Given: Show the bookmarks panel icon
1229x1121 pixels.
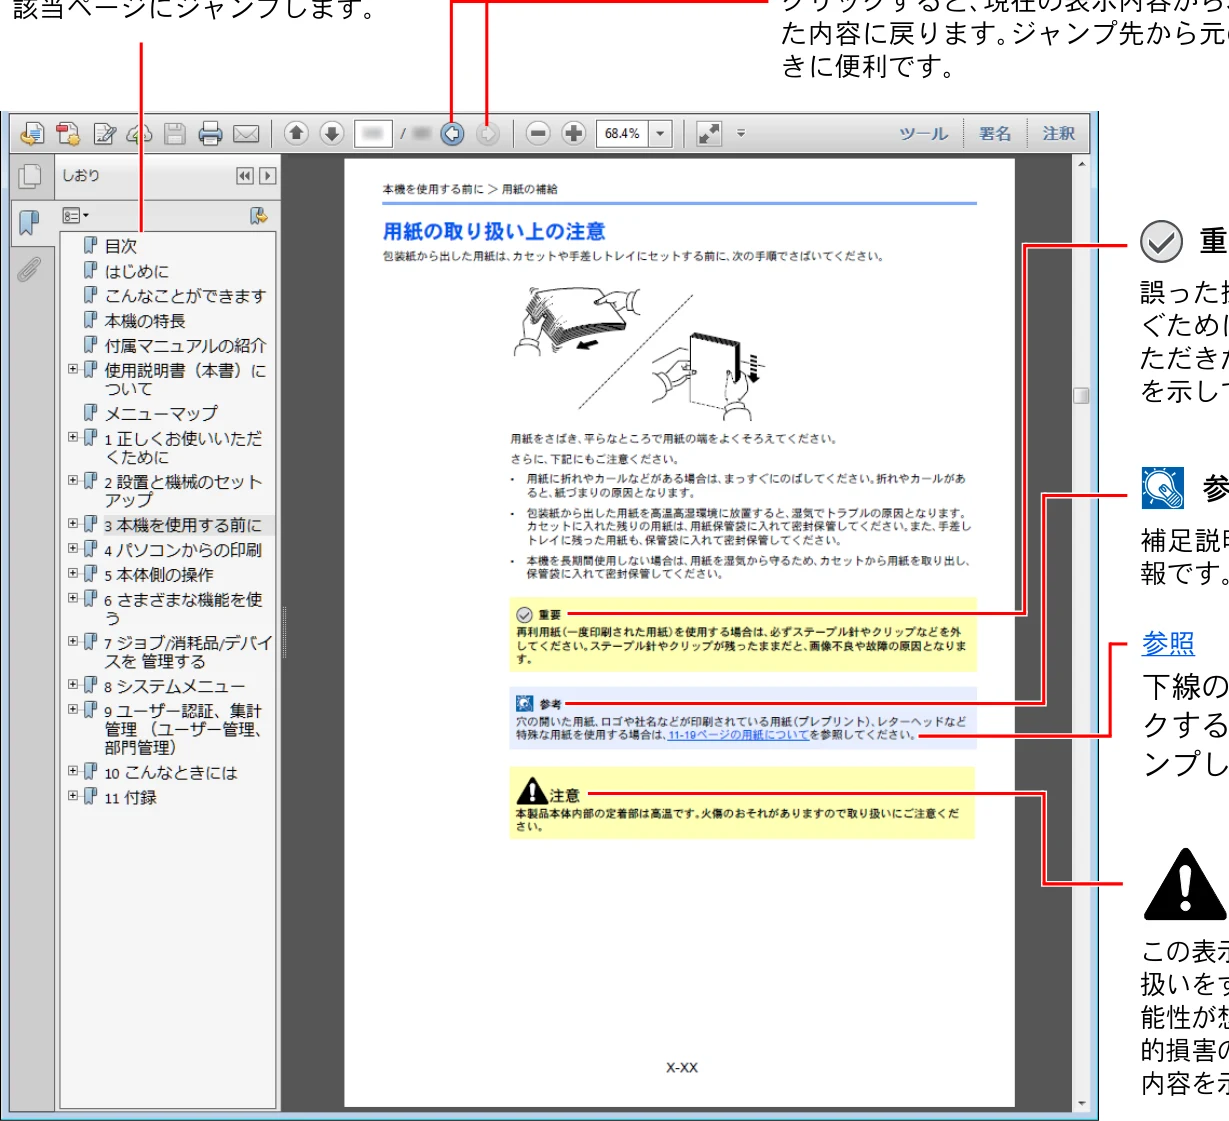Looking at the screenshot, I should (x=30, y=222).
